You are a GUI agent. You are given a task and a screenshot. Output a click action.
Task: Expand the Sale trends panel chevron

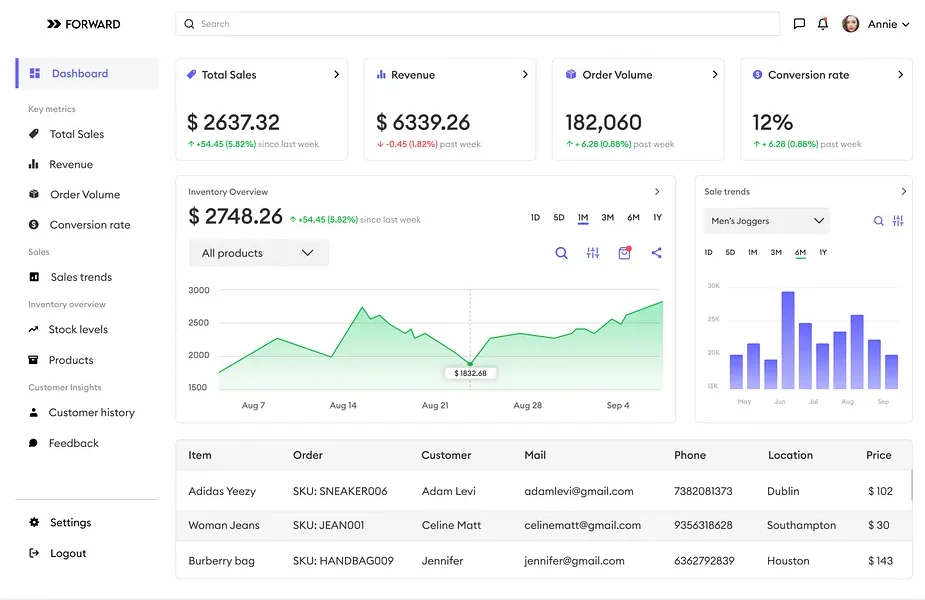click(903, 191)
